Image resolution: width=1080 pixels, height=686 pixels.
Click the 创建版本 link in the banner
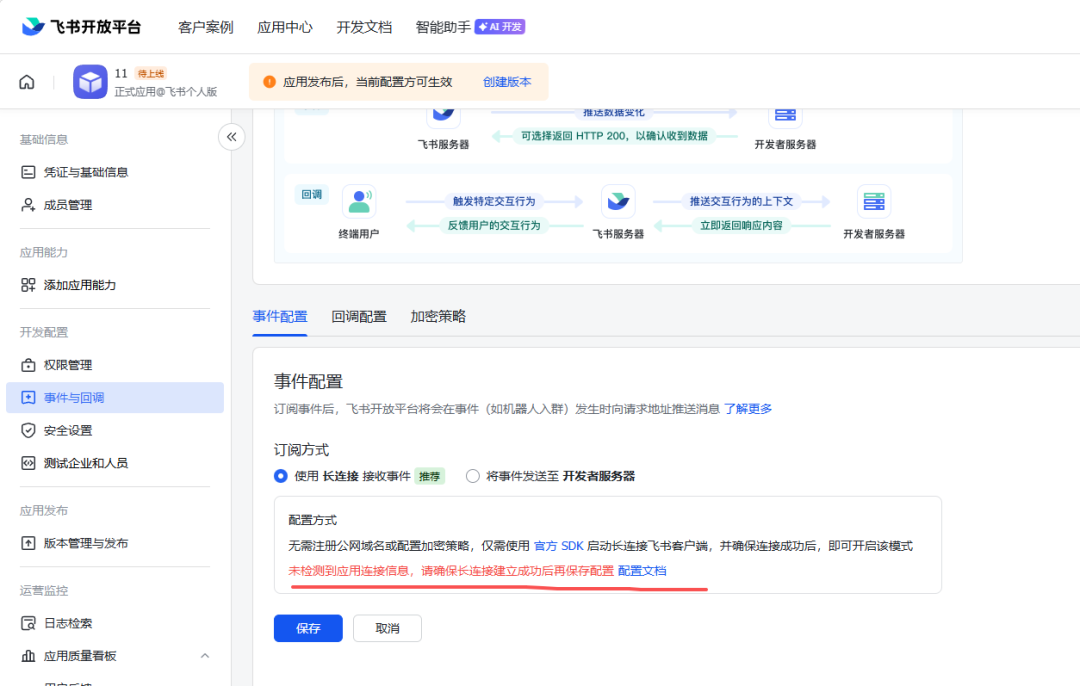click(507, 81)
